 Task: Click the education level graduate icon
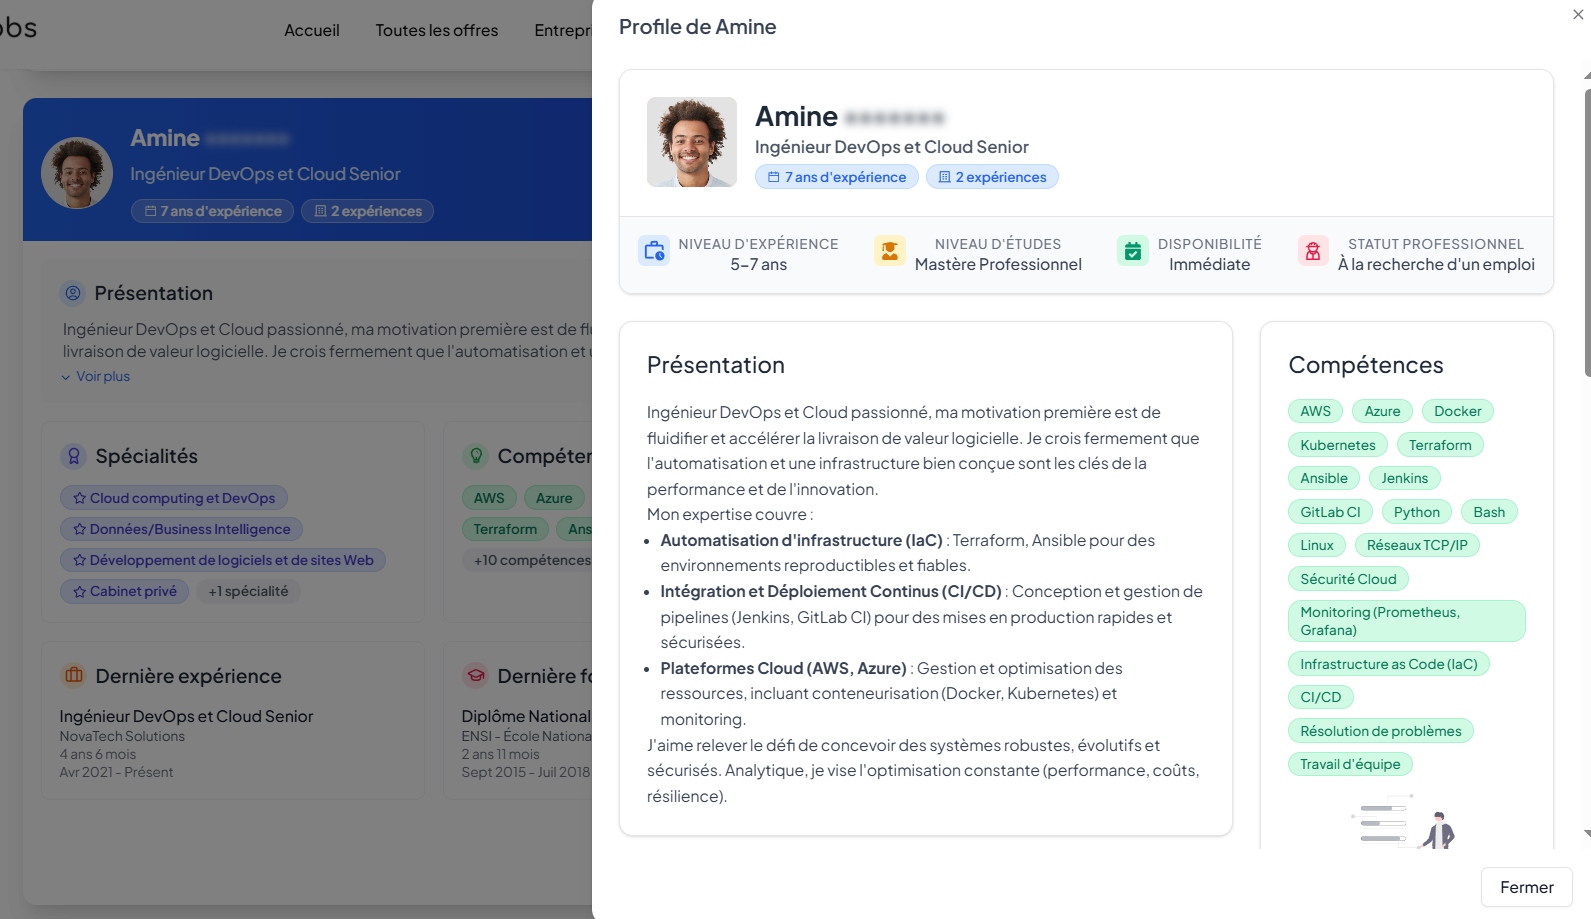(889, 250)
